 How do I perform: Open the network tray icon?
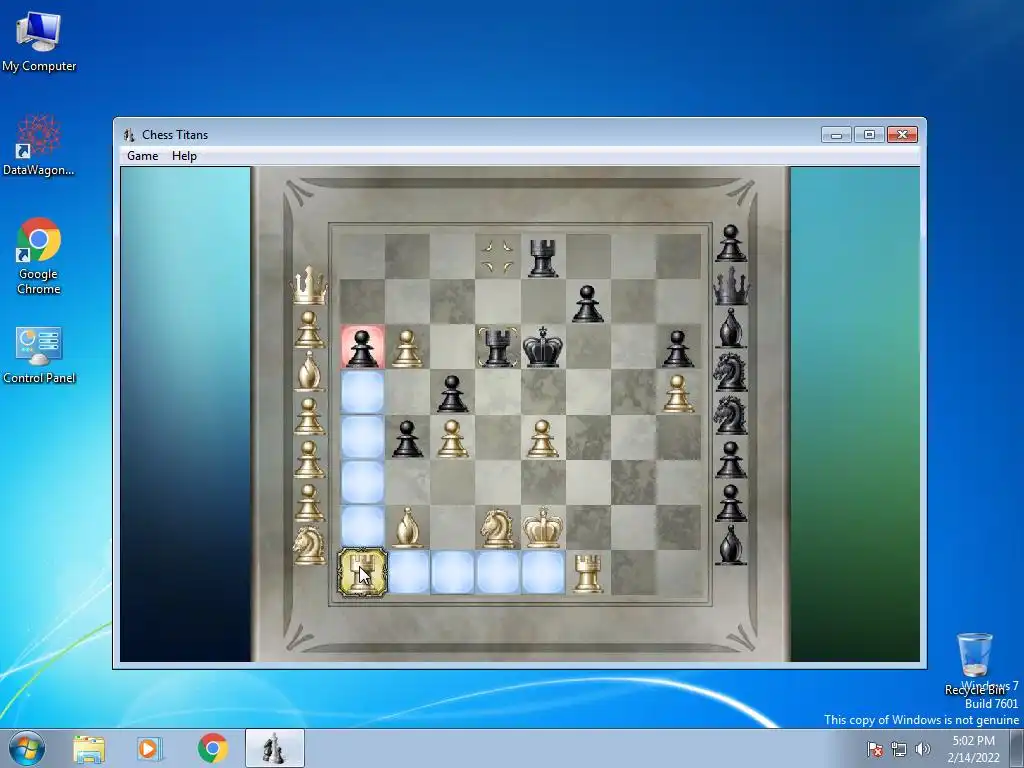pos(899,750)
